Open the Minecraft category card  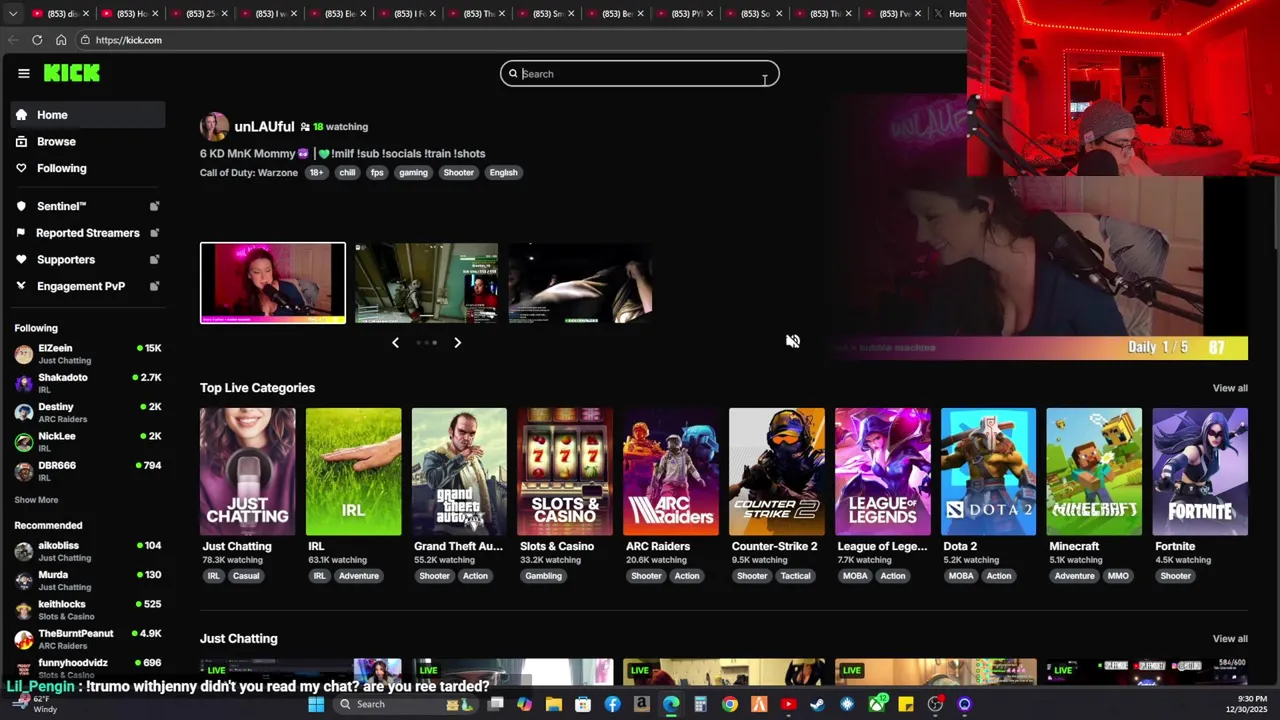tap(1094, 472)
